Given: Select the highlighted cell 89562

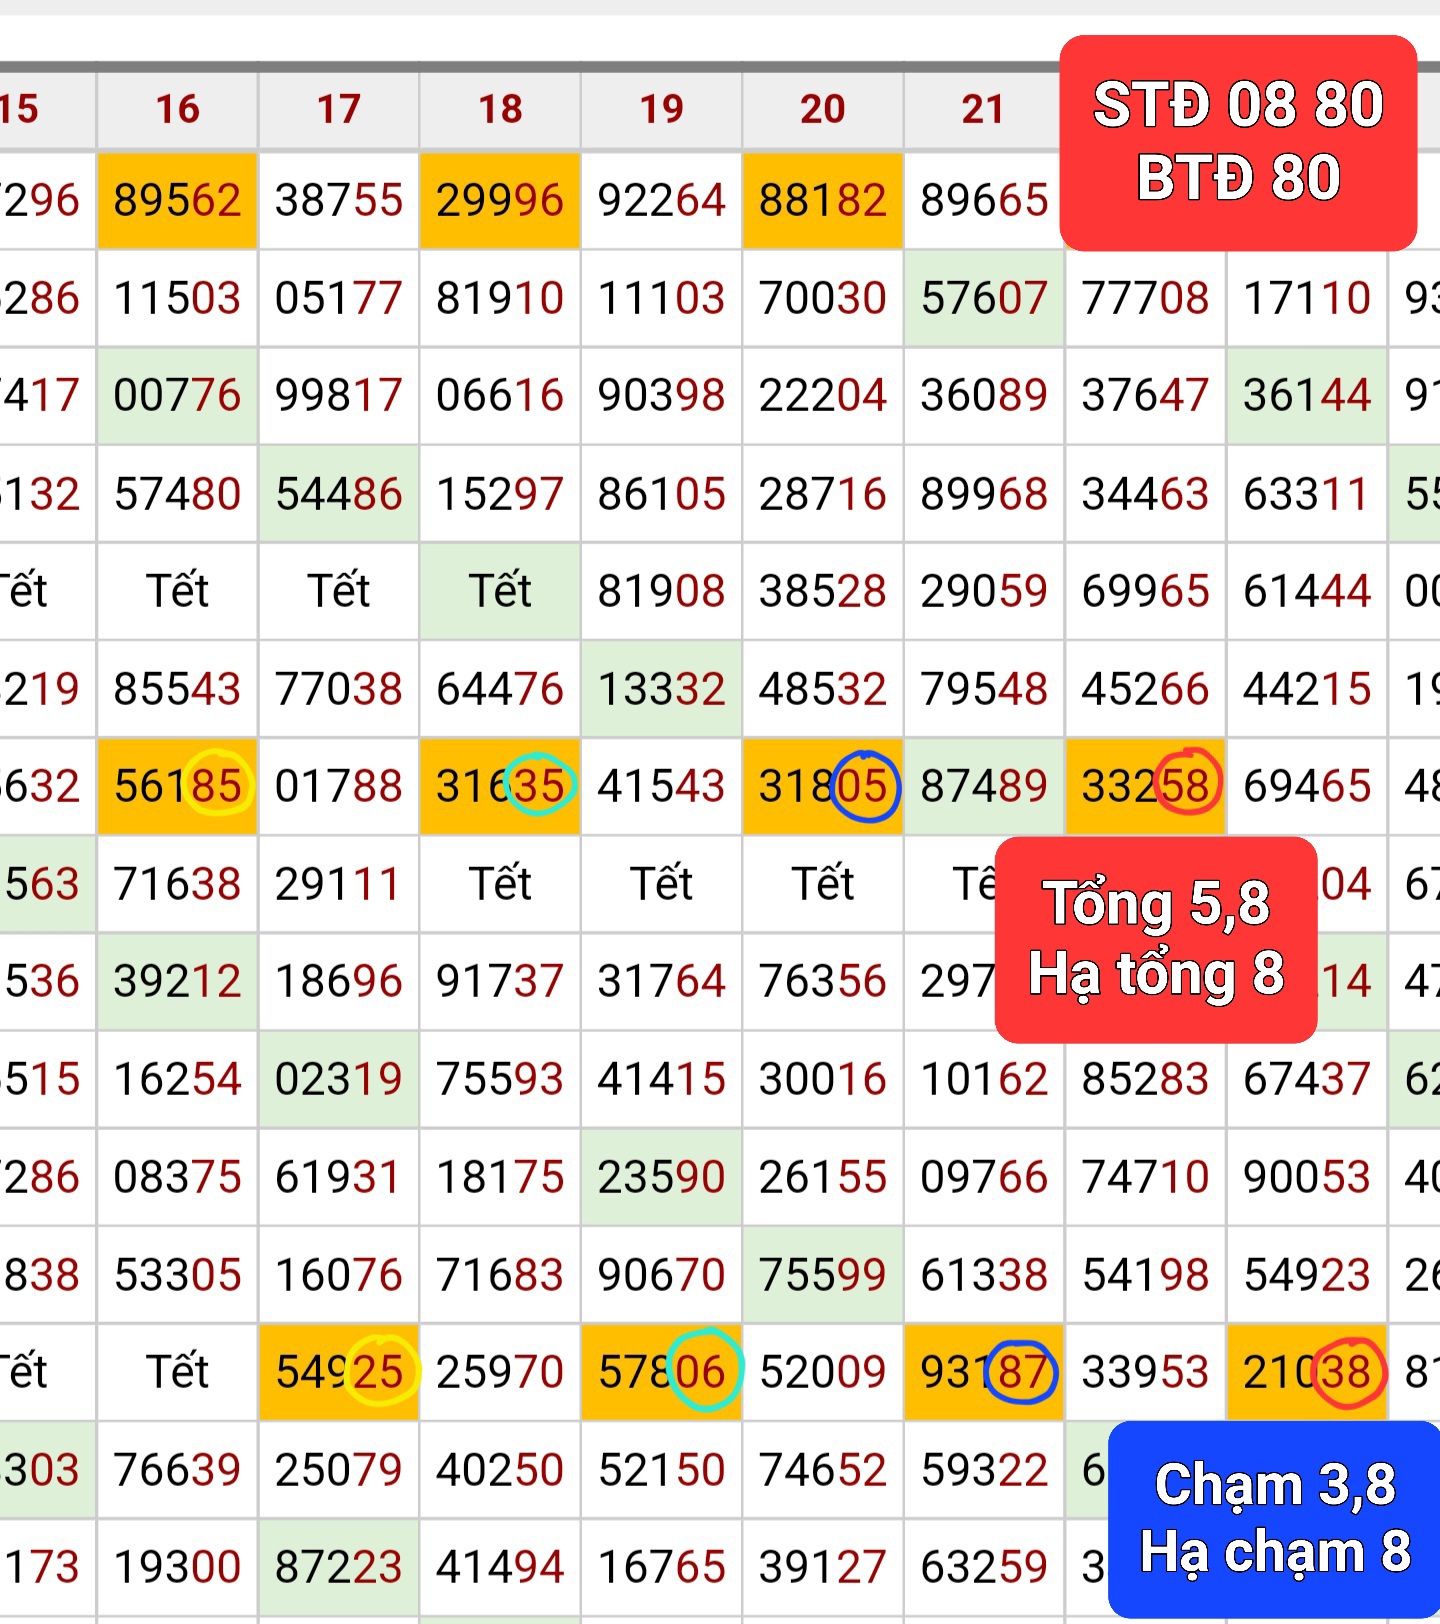Looking at the screenshot, I should pos(177,200).
